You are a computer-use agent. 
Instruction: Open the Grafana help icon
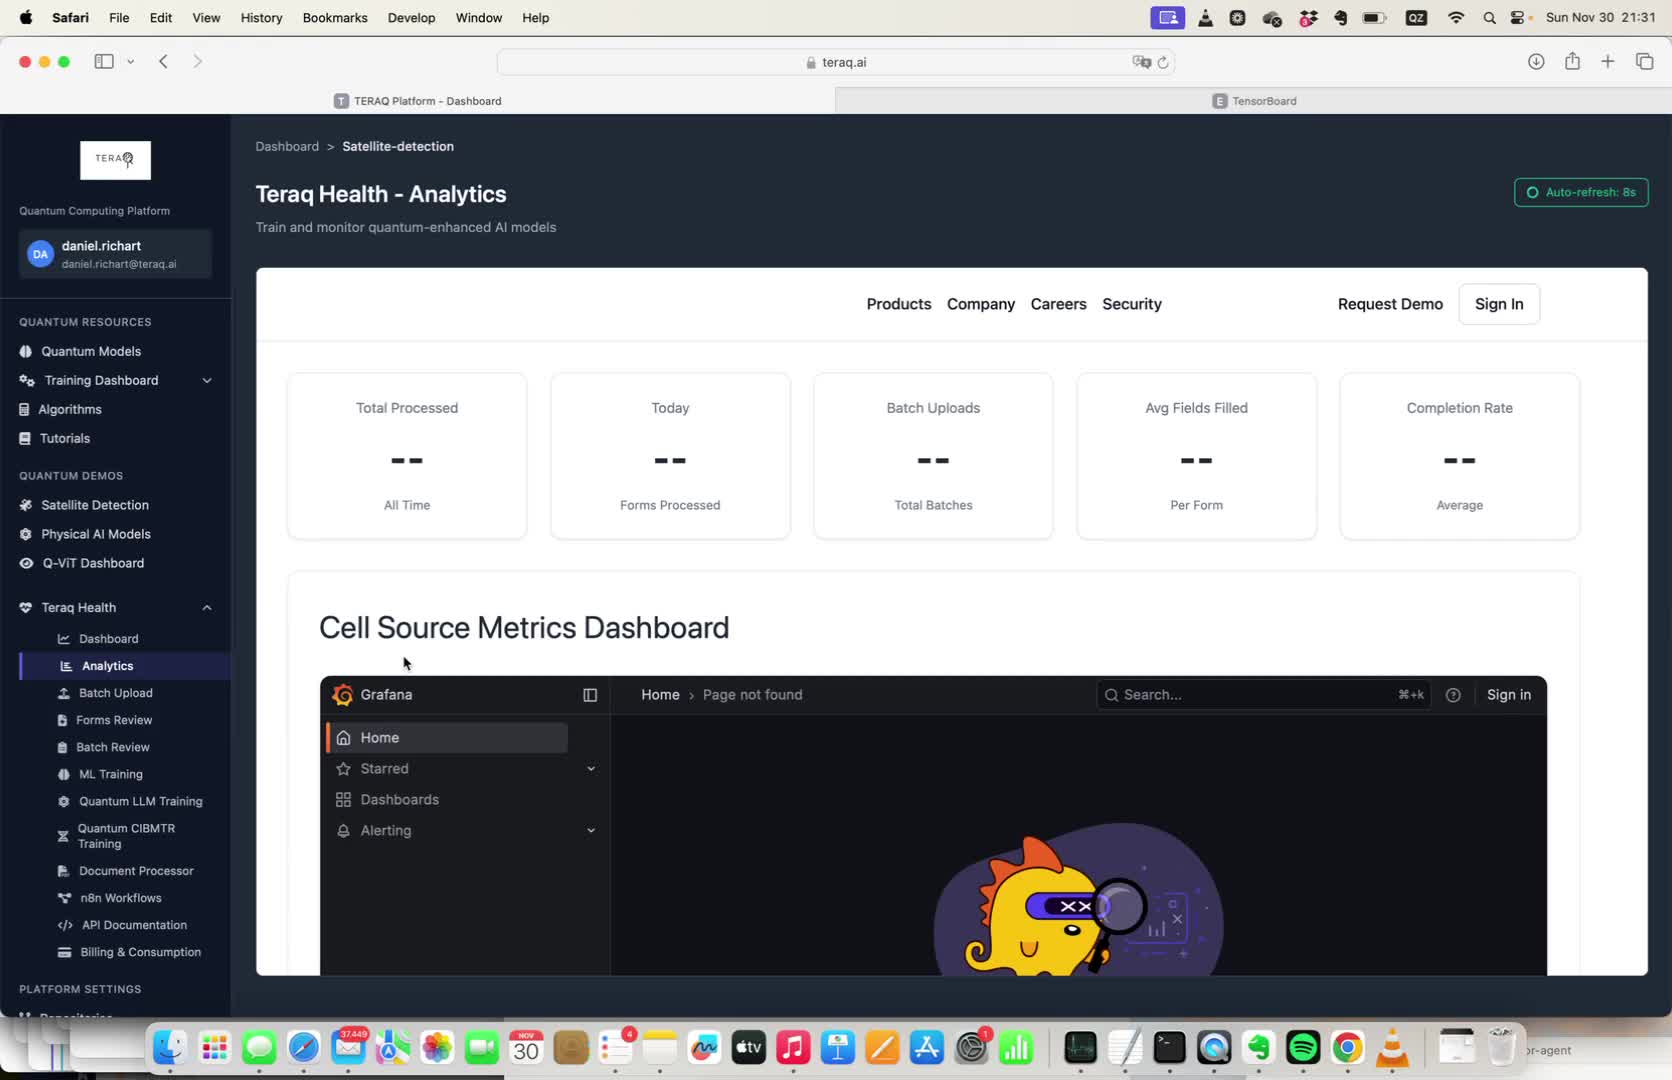click(x=1453, y=695)
